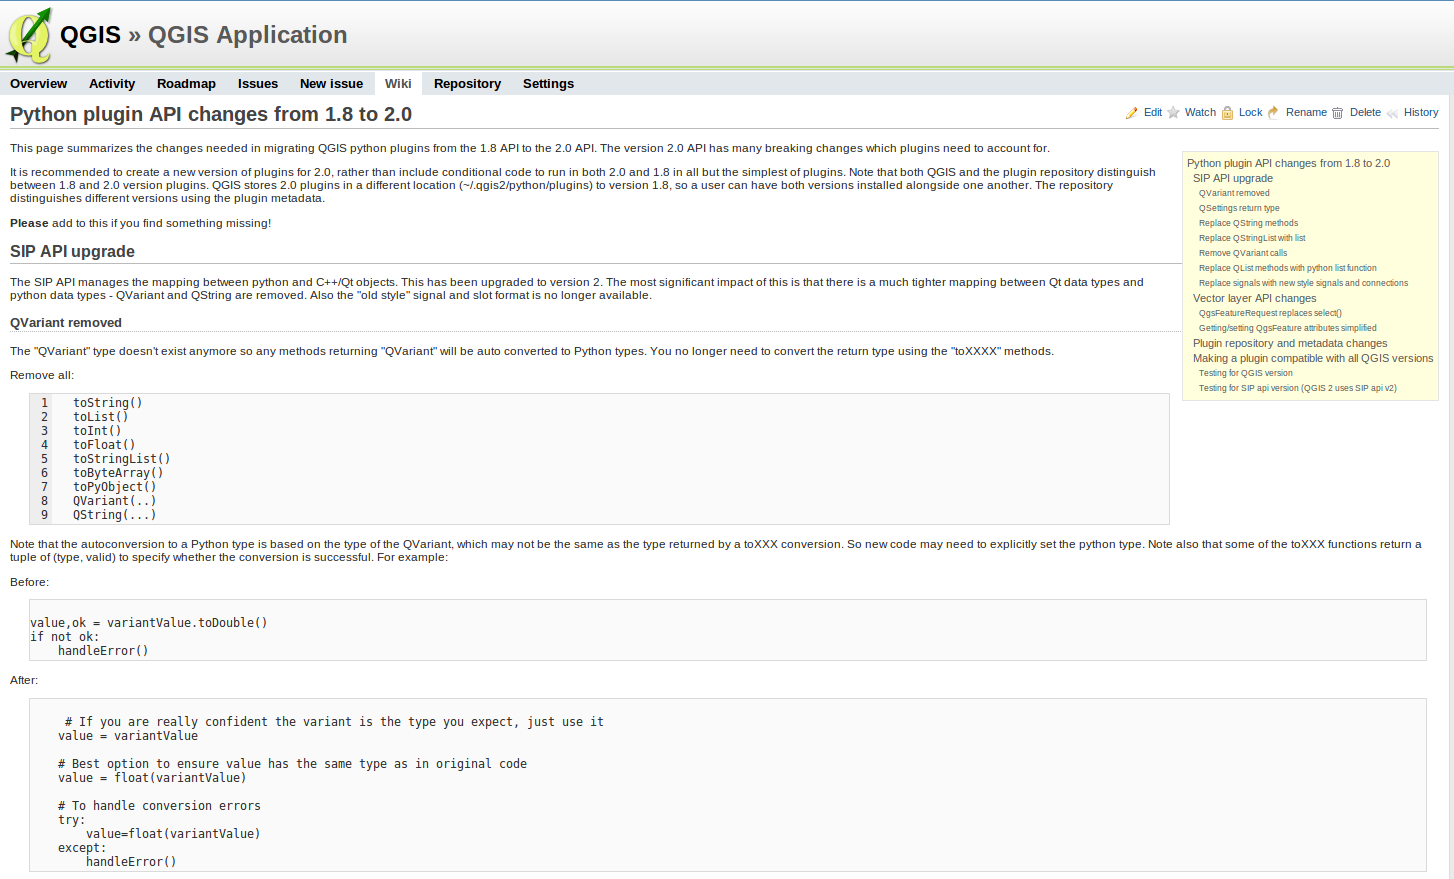Image resolution: width=1454 pixels, height=879 pixels.
Task: Click the QGIS breadcrumb link in header
Action: (90, 35)
